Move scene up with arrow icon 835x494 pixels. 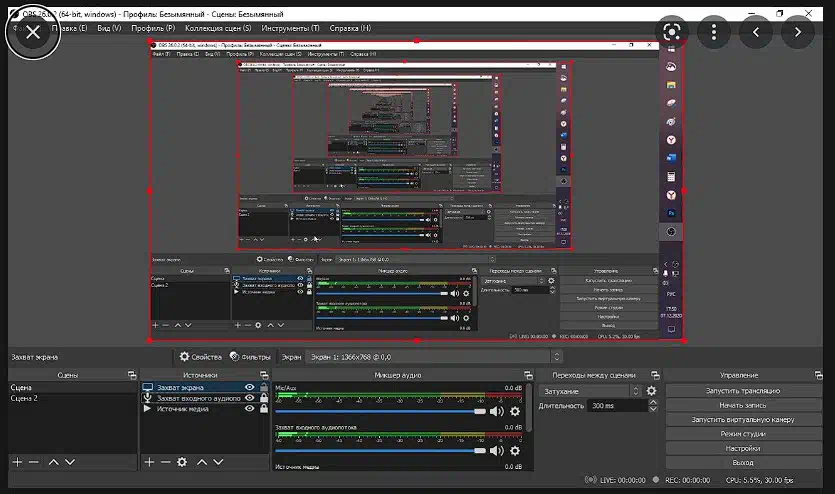[53, 462]
